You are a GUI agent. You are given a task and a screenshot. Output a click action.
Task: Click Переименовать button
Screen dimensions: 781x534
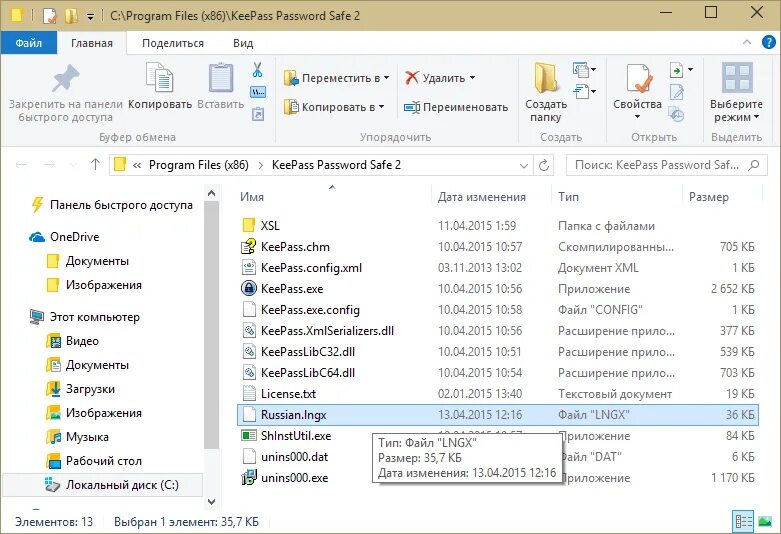pos(456,107)
